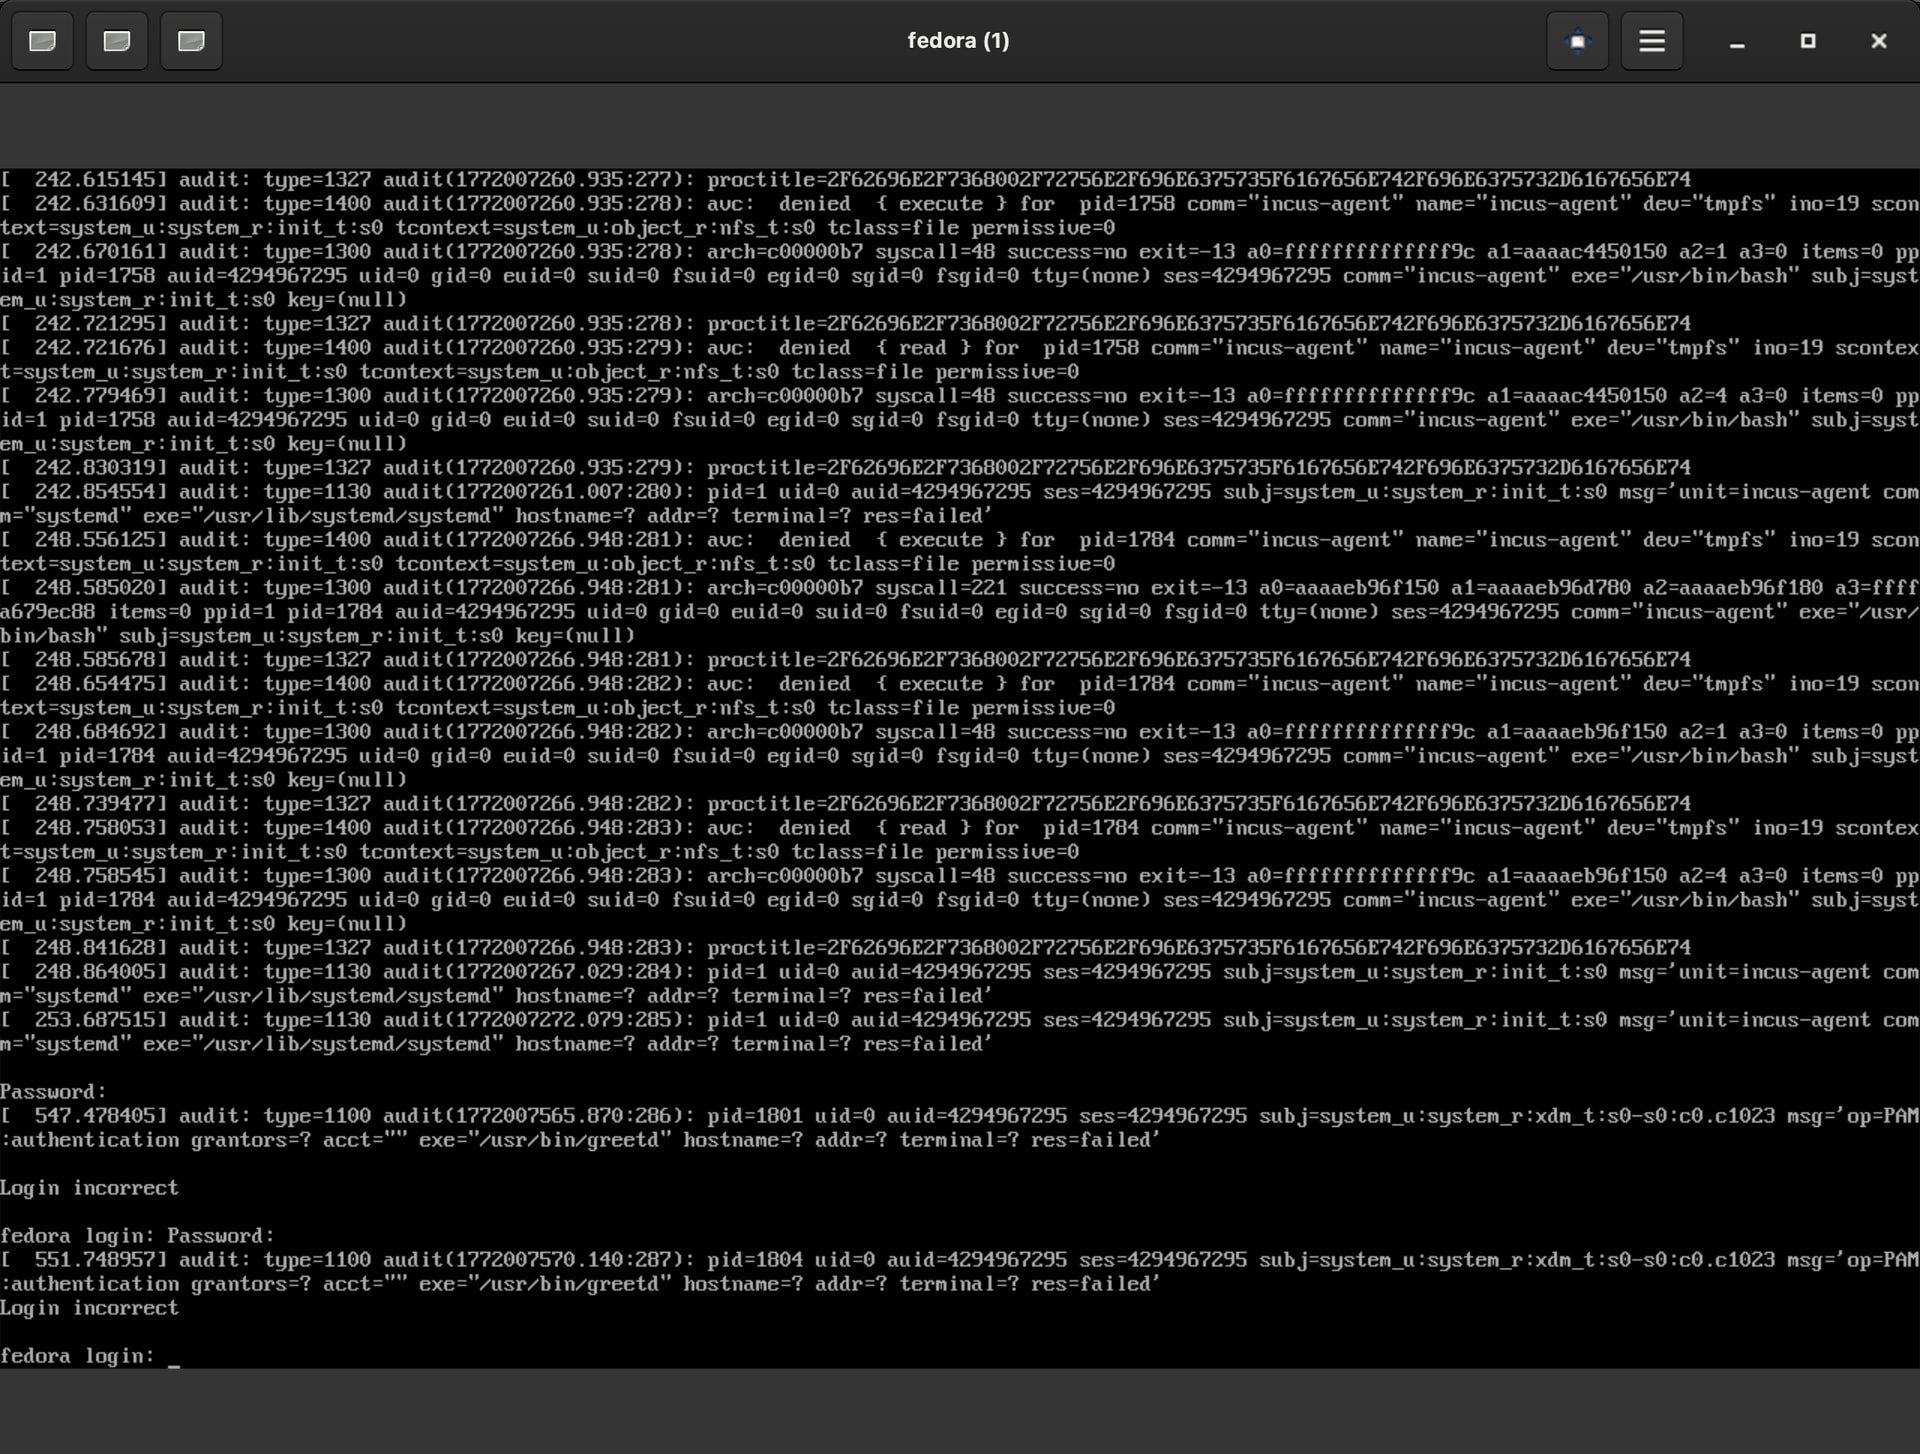This screenshot has height=1454, width=1920.
Task: Click the third display button in header
Action: [x=191, y=41]
